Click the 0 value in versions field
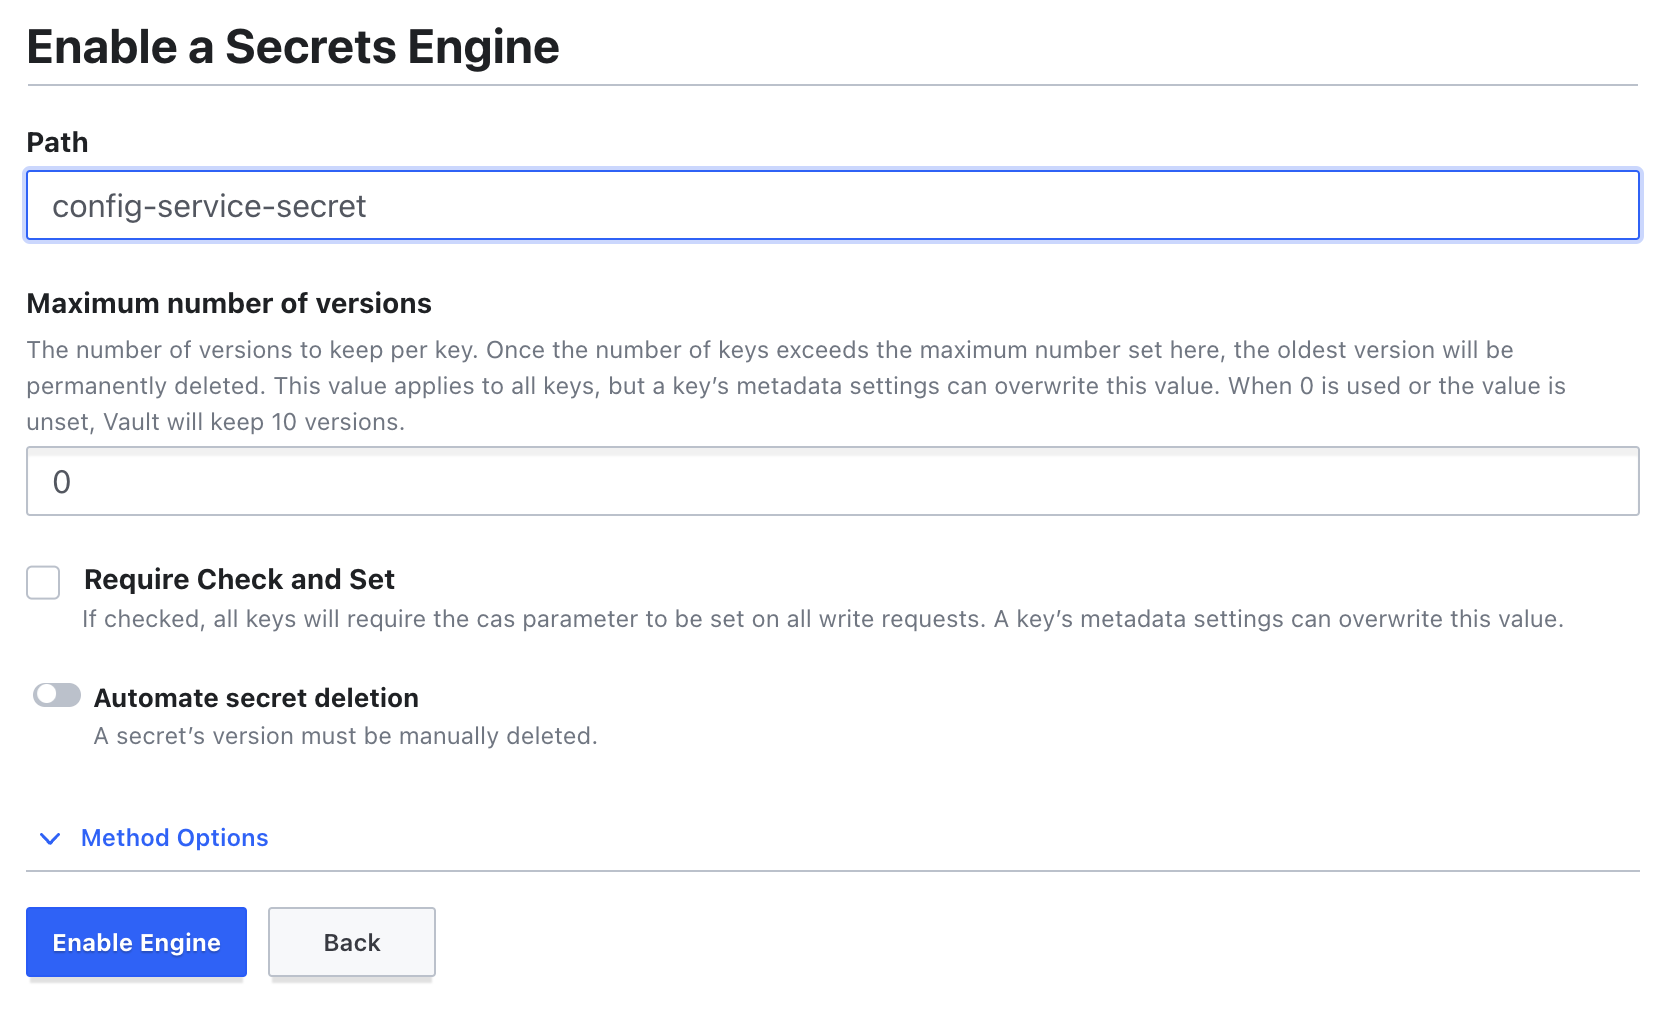 point(62,482)
